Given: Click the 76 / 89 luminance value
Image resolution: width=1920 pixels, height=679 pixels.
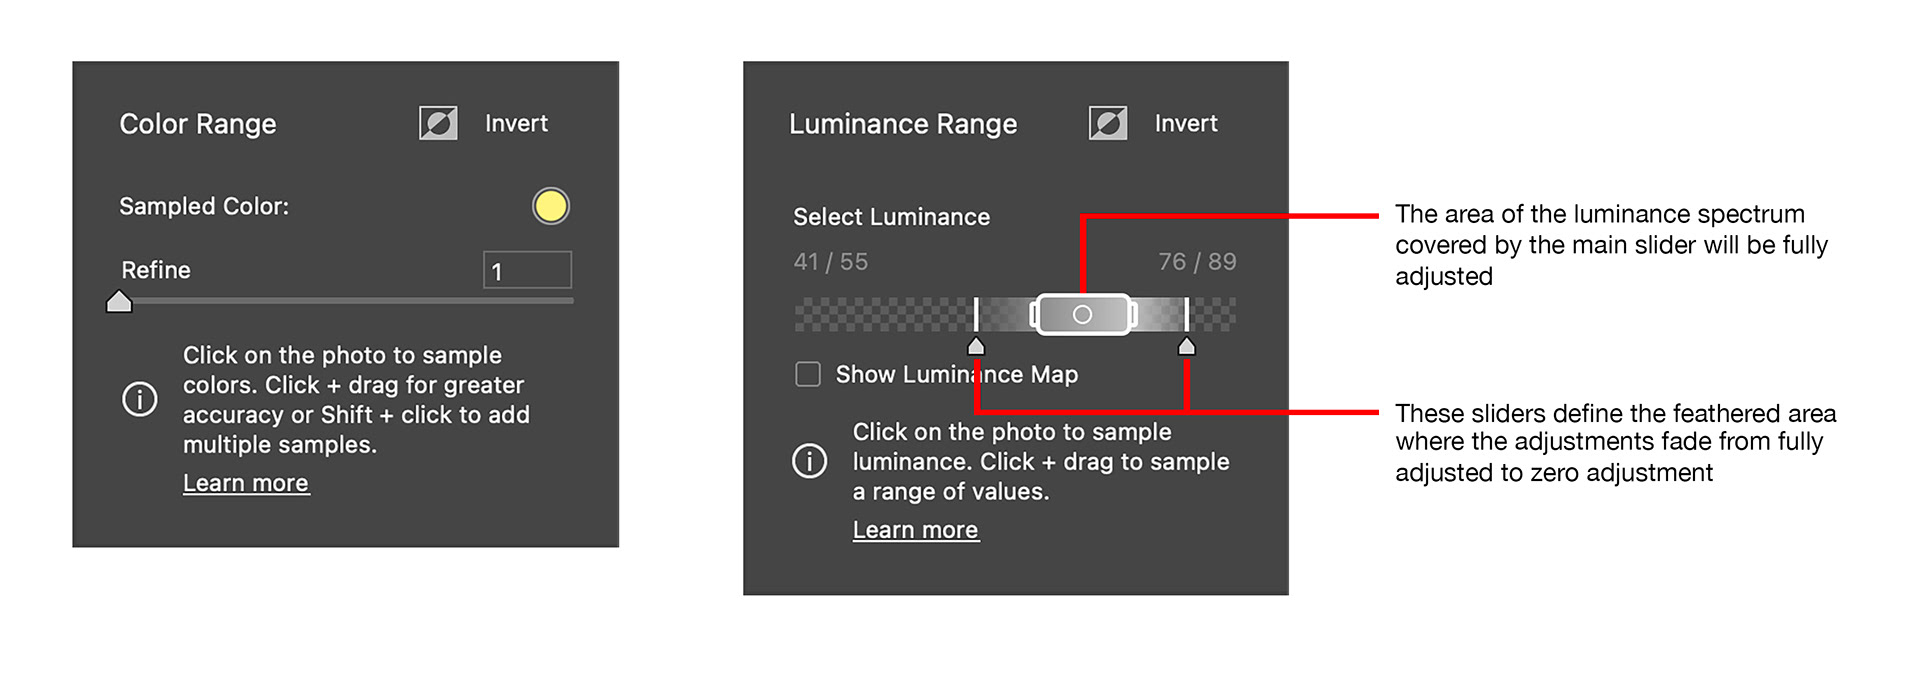Looking at the screenshot, I should (x=1197, y=262).
